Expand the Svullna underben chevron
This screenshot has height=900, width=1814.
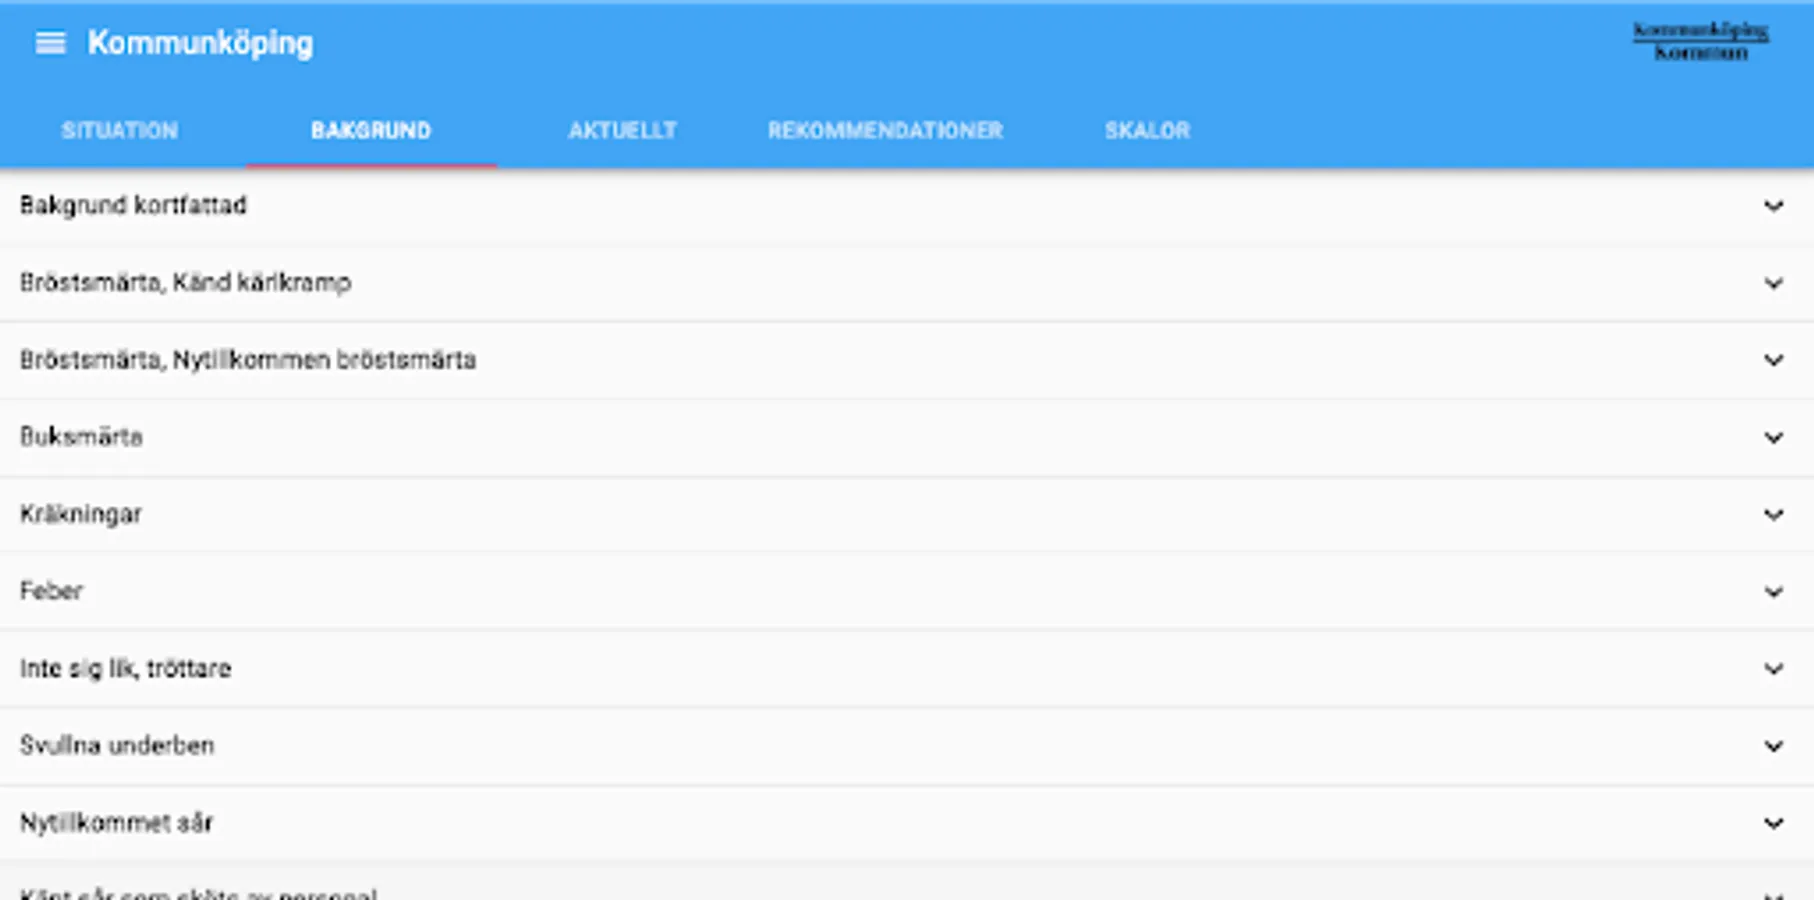click(1773, 746)
